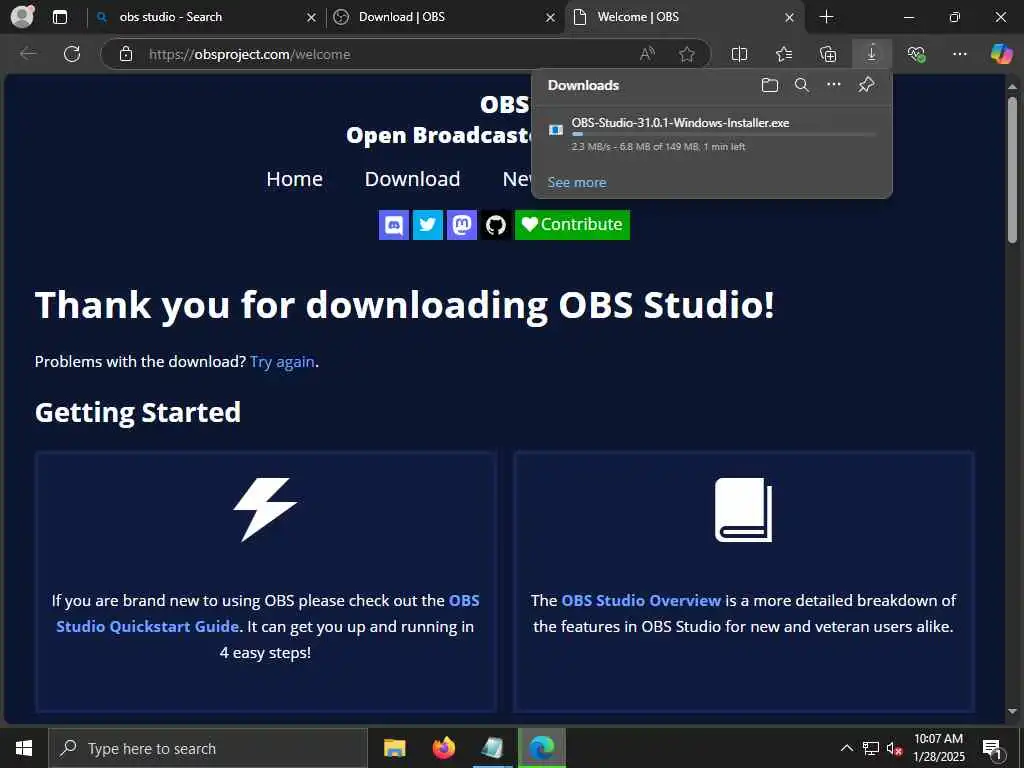Open the muted volume tray icon

click(x=894, y=748)
